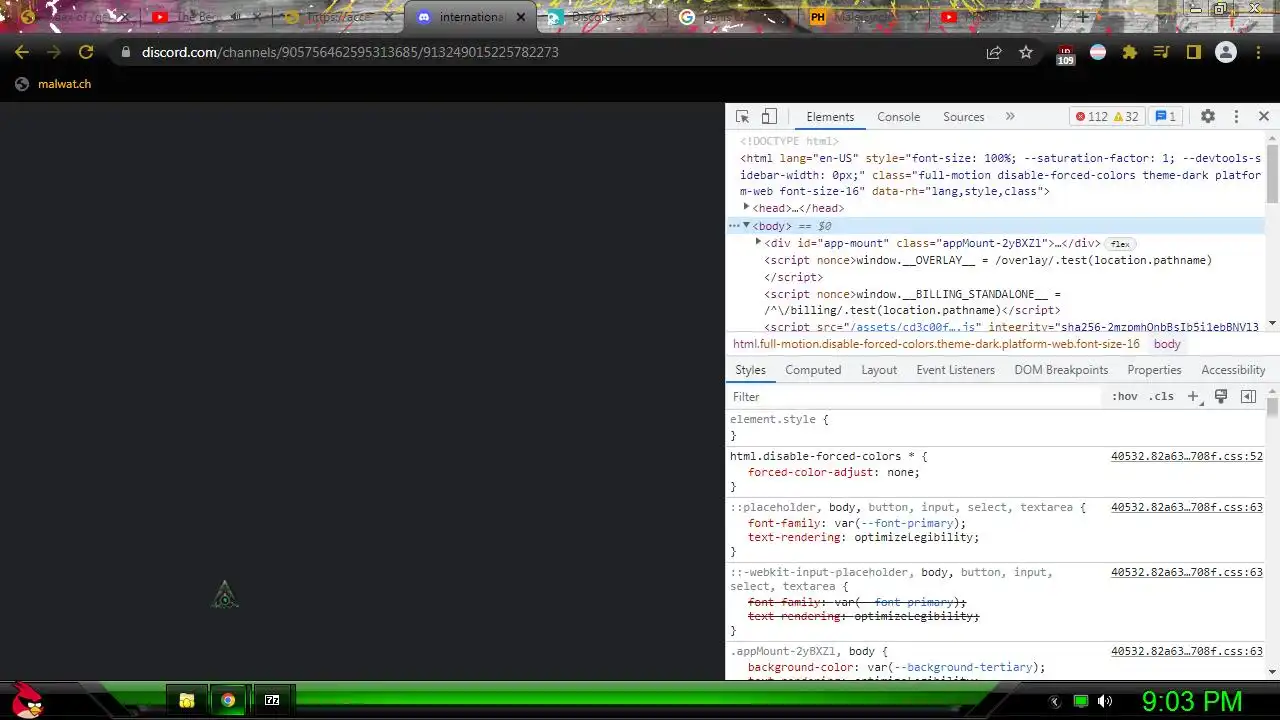This screenshot has width=1280, height=720.
Task: Toggle the browser side panel icon
Action: pos(1193,52)
